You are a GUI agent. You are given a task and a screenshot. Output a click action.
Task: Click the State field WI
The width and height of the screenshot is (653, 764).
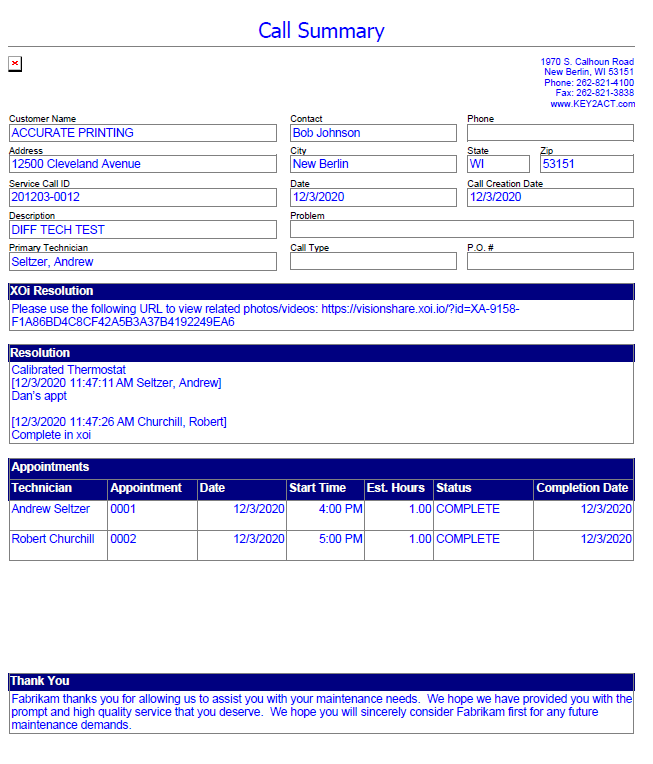point(498,164)
